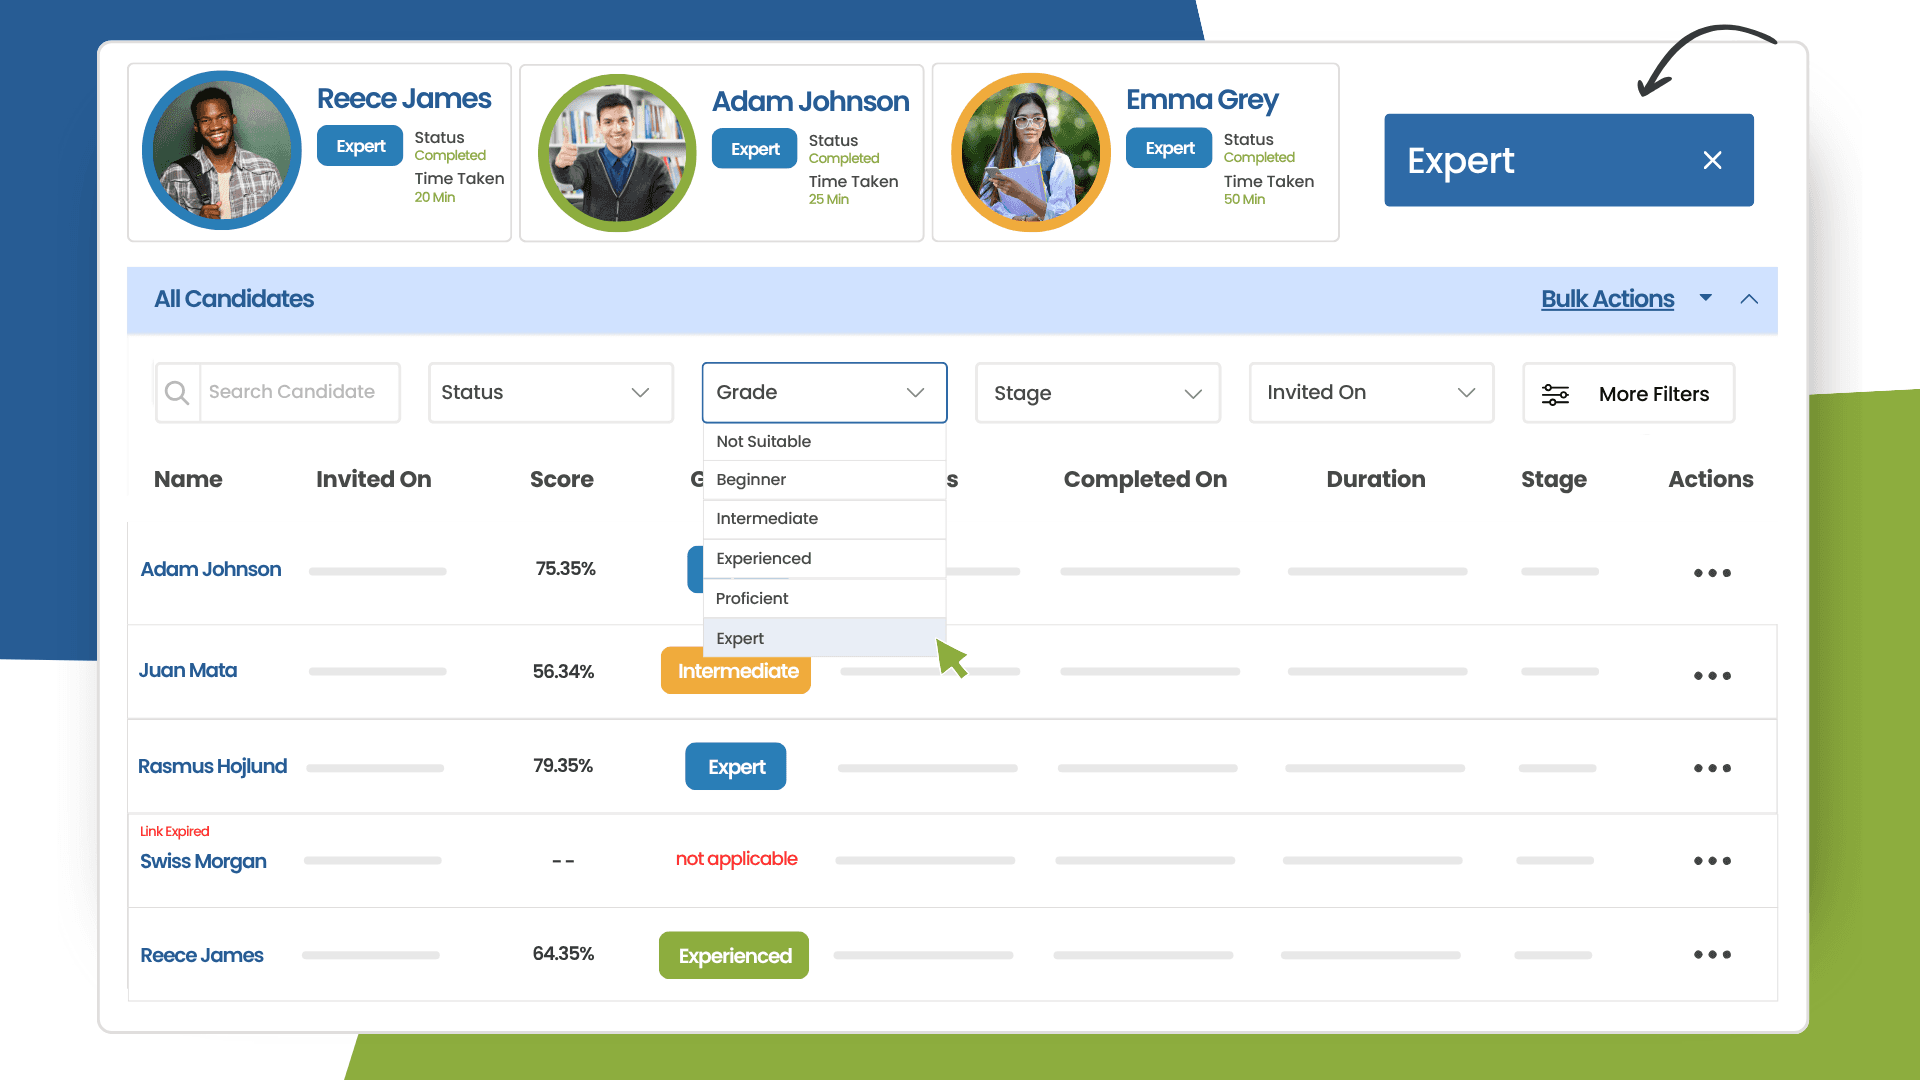Remove the Expert filter with X icon
The image size is (1920, 1080).
1712,161
